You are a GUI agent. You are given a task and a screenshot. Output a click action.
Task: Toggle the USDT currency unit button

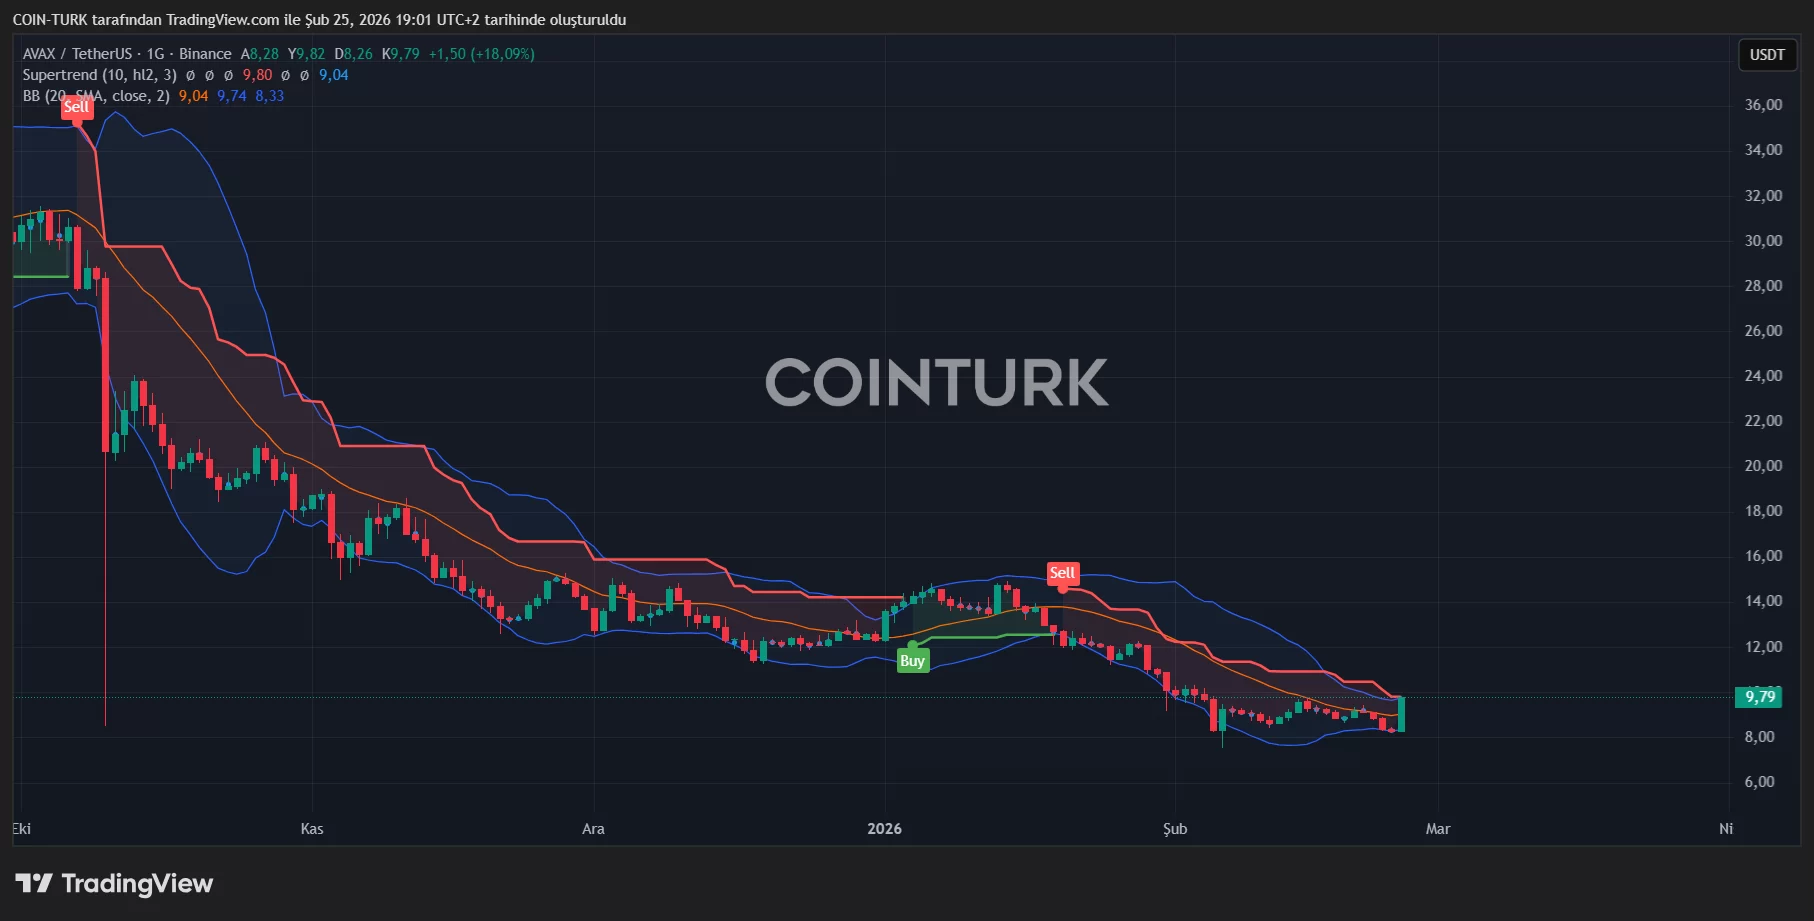pos(1767,55)
